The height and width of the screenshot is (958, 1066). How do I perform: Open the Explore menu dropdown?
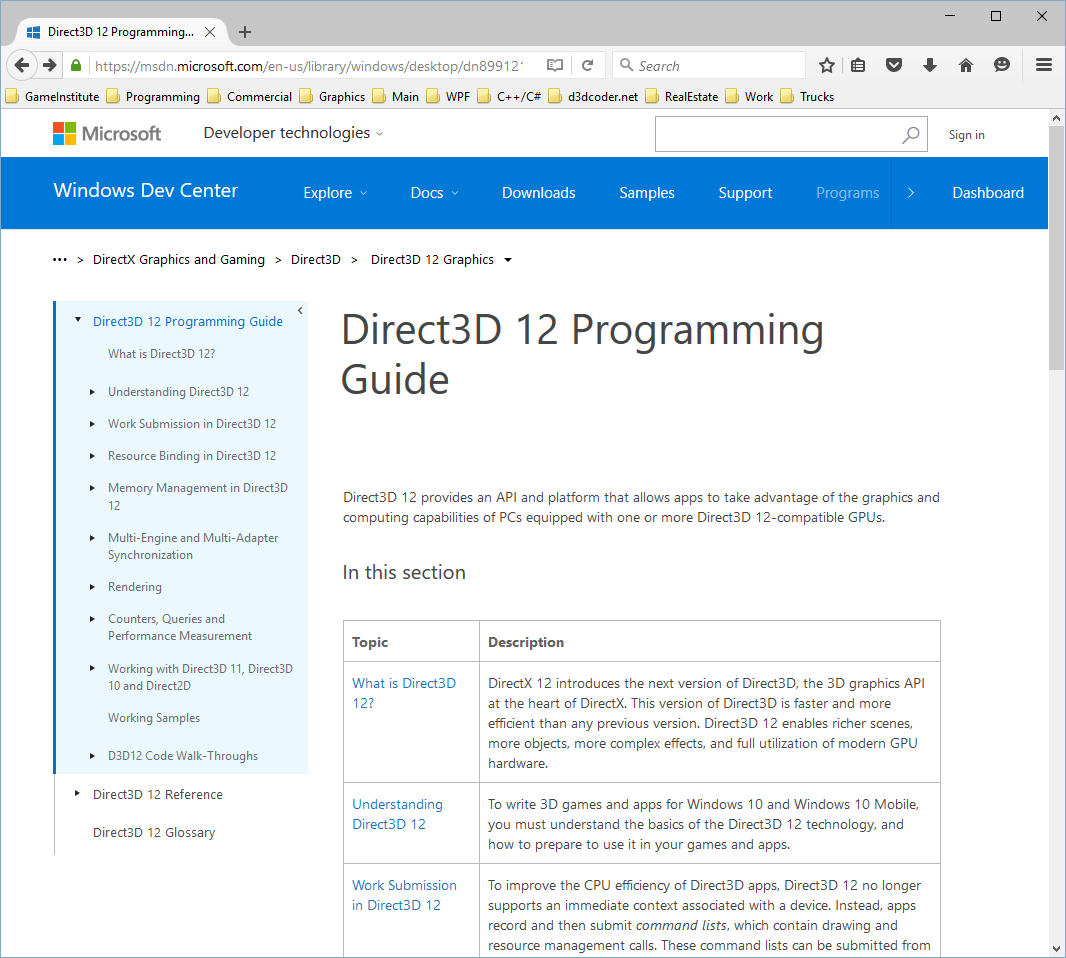[x=335, y=193]
